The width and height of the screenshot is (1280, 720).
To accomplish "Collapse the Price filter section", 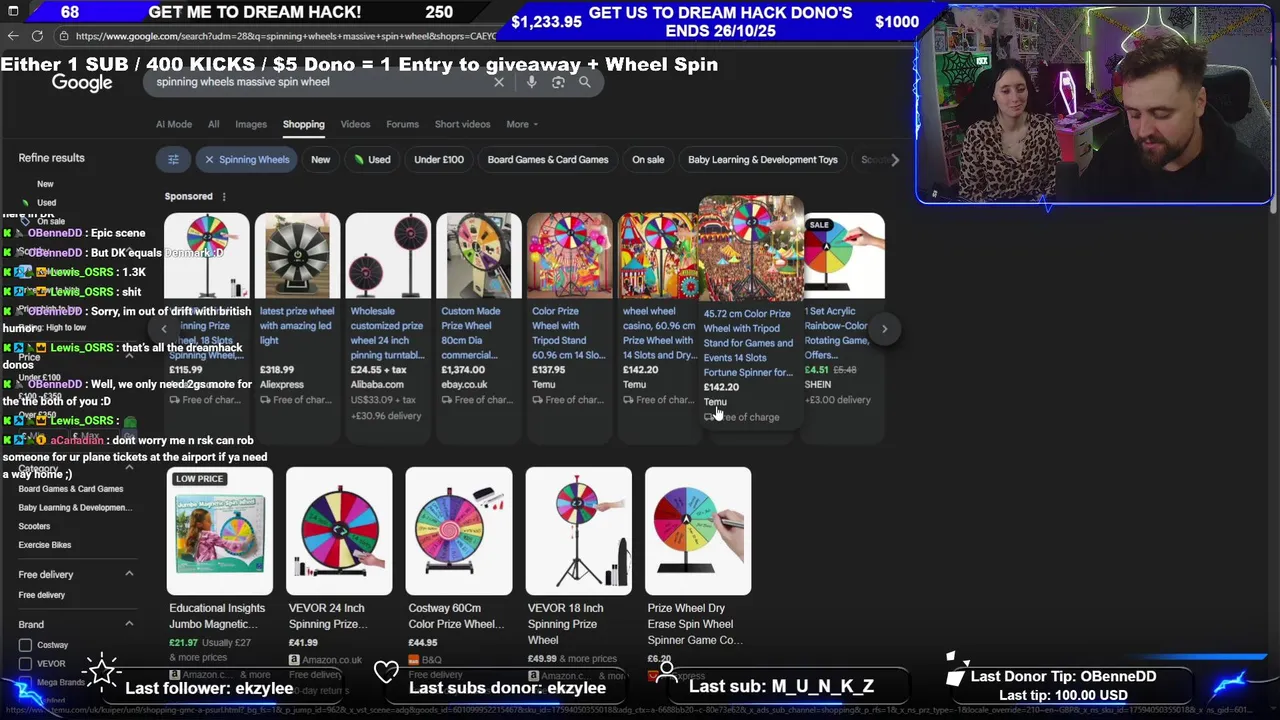I will 129,356.
